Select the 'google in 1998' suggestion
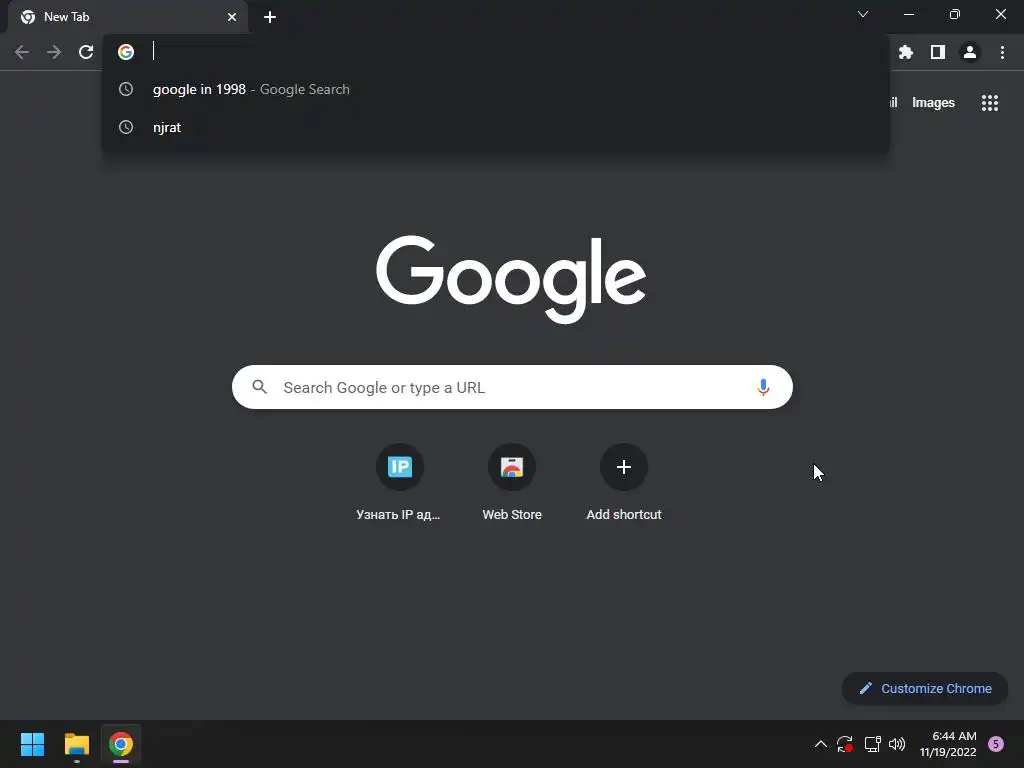 [x=496, y=89]
